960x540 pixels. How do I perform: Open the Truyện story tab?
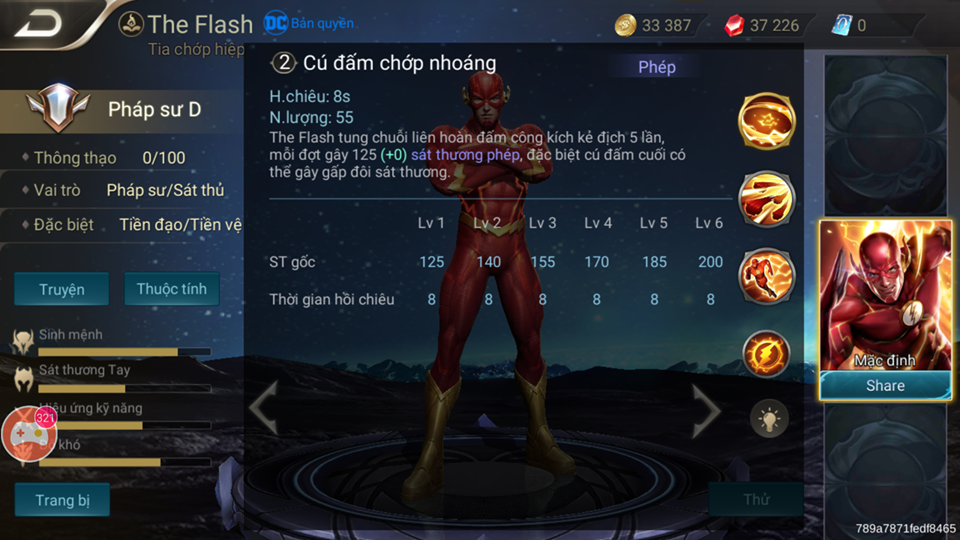pos(62,289)
